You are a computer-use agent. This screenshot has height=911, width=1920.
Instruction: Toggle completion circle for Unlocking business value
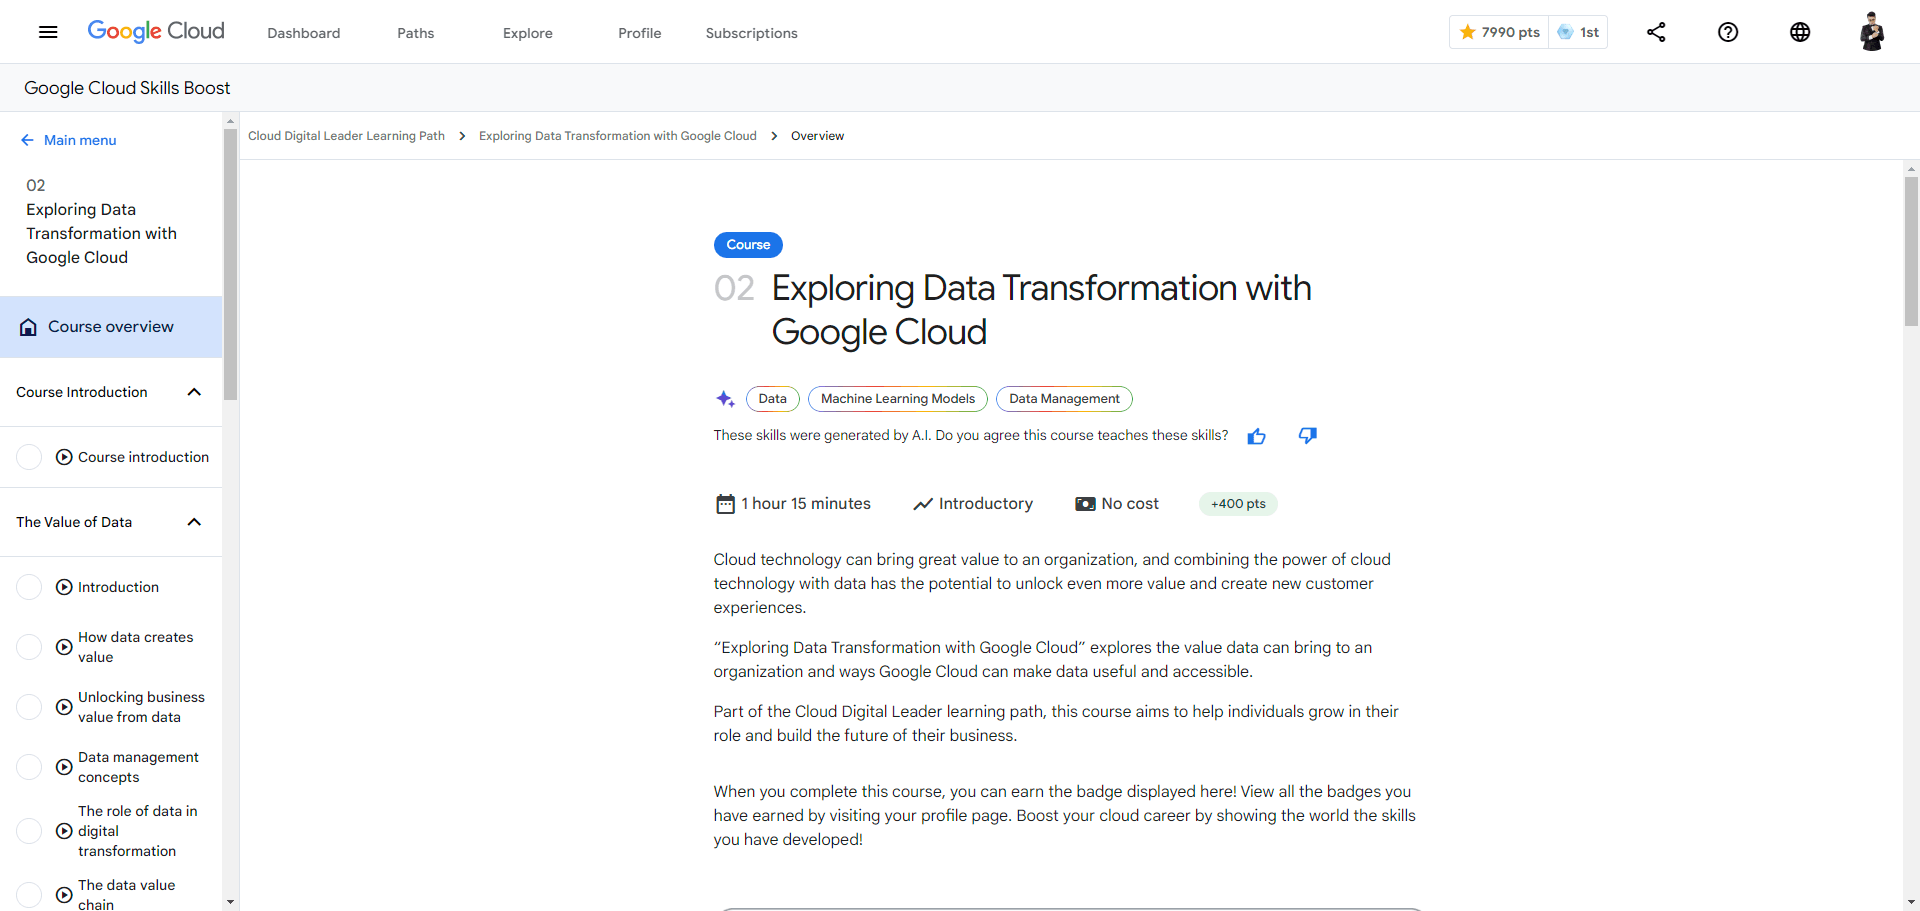(x=30, y=707)
